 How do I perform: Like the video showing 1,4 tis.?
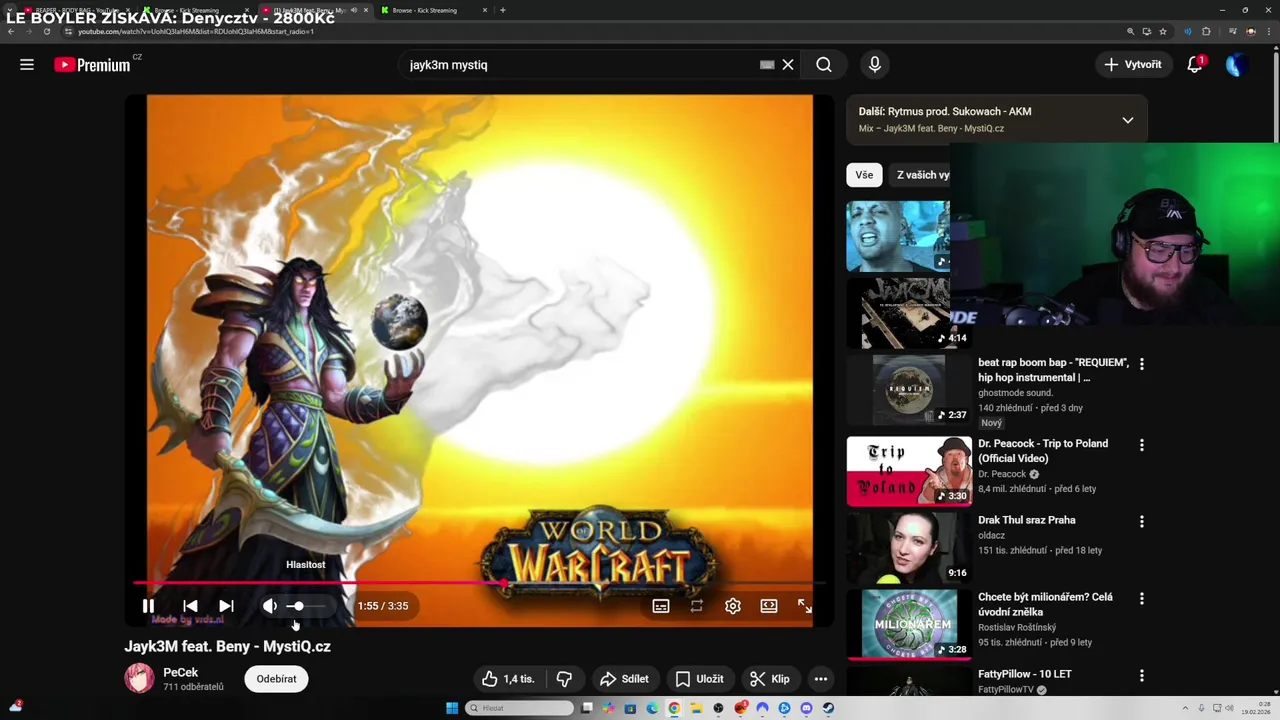pos(509,679)
